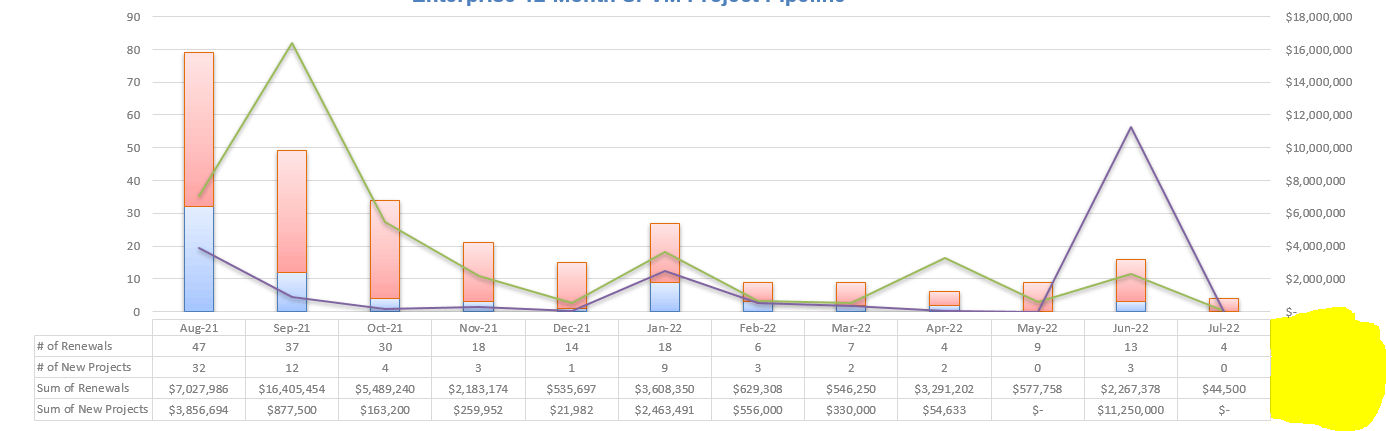Select the "Sum of New Projects" row label
Image resolution: width=1386 pixels, height=431 pixels.
[x=93, y=409]
